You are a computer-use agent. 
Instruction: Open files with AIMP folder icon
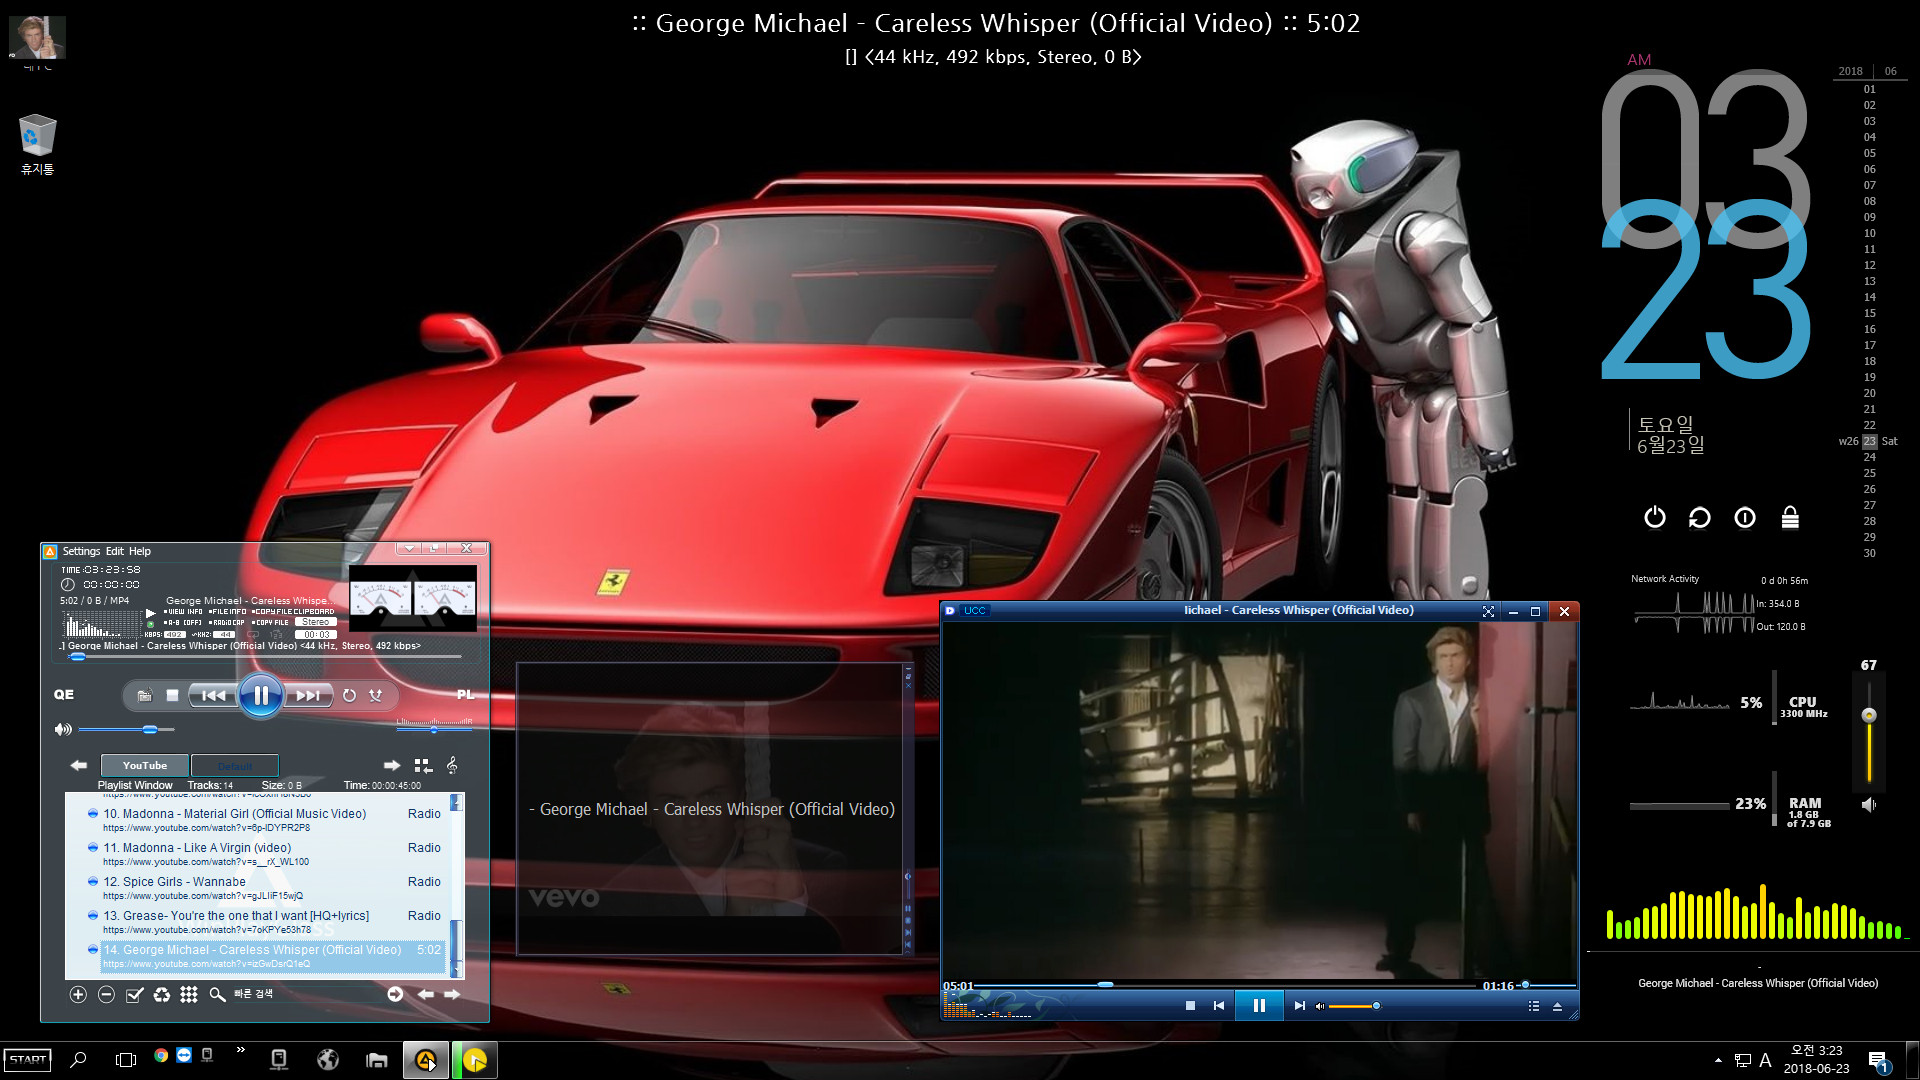coord(144,695)
